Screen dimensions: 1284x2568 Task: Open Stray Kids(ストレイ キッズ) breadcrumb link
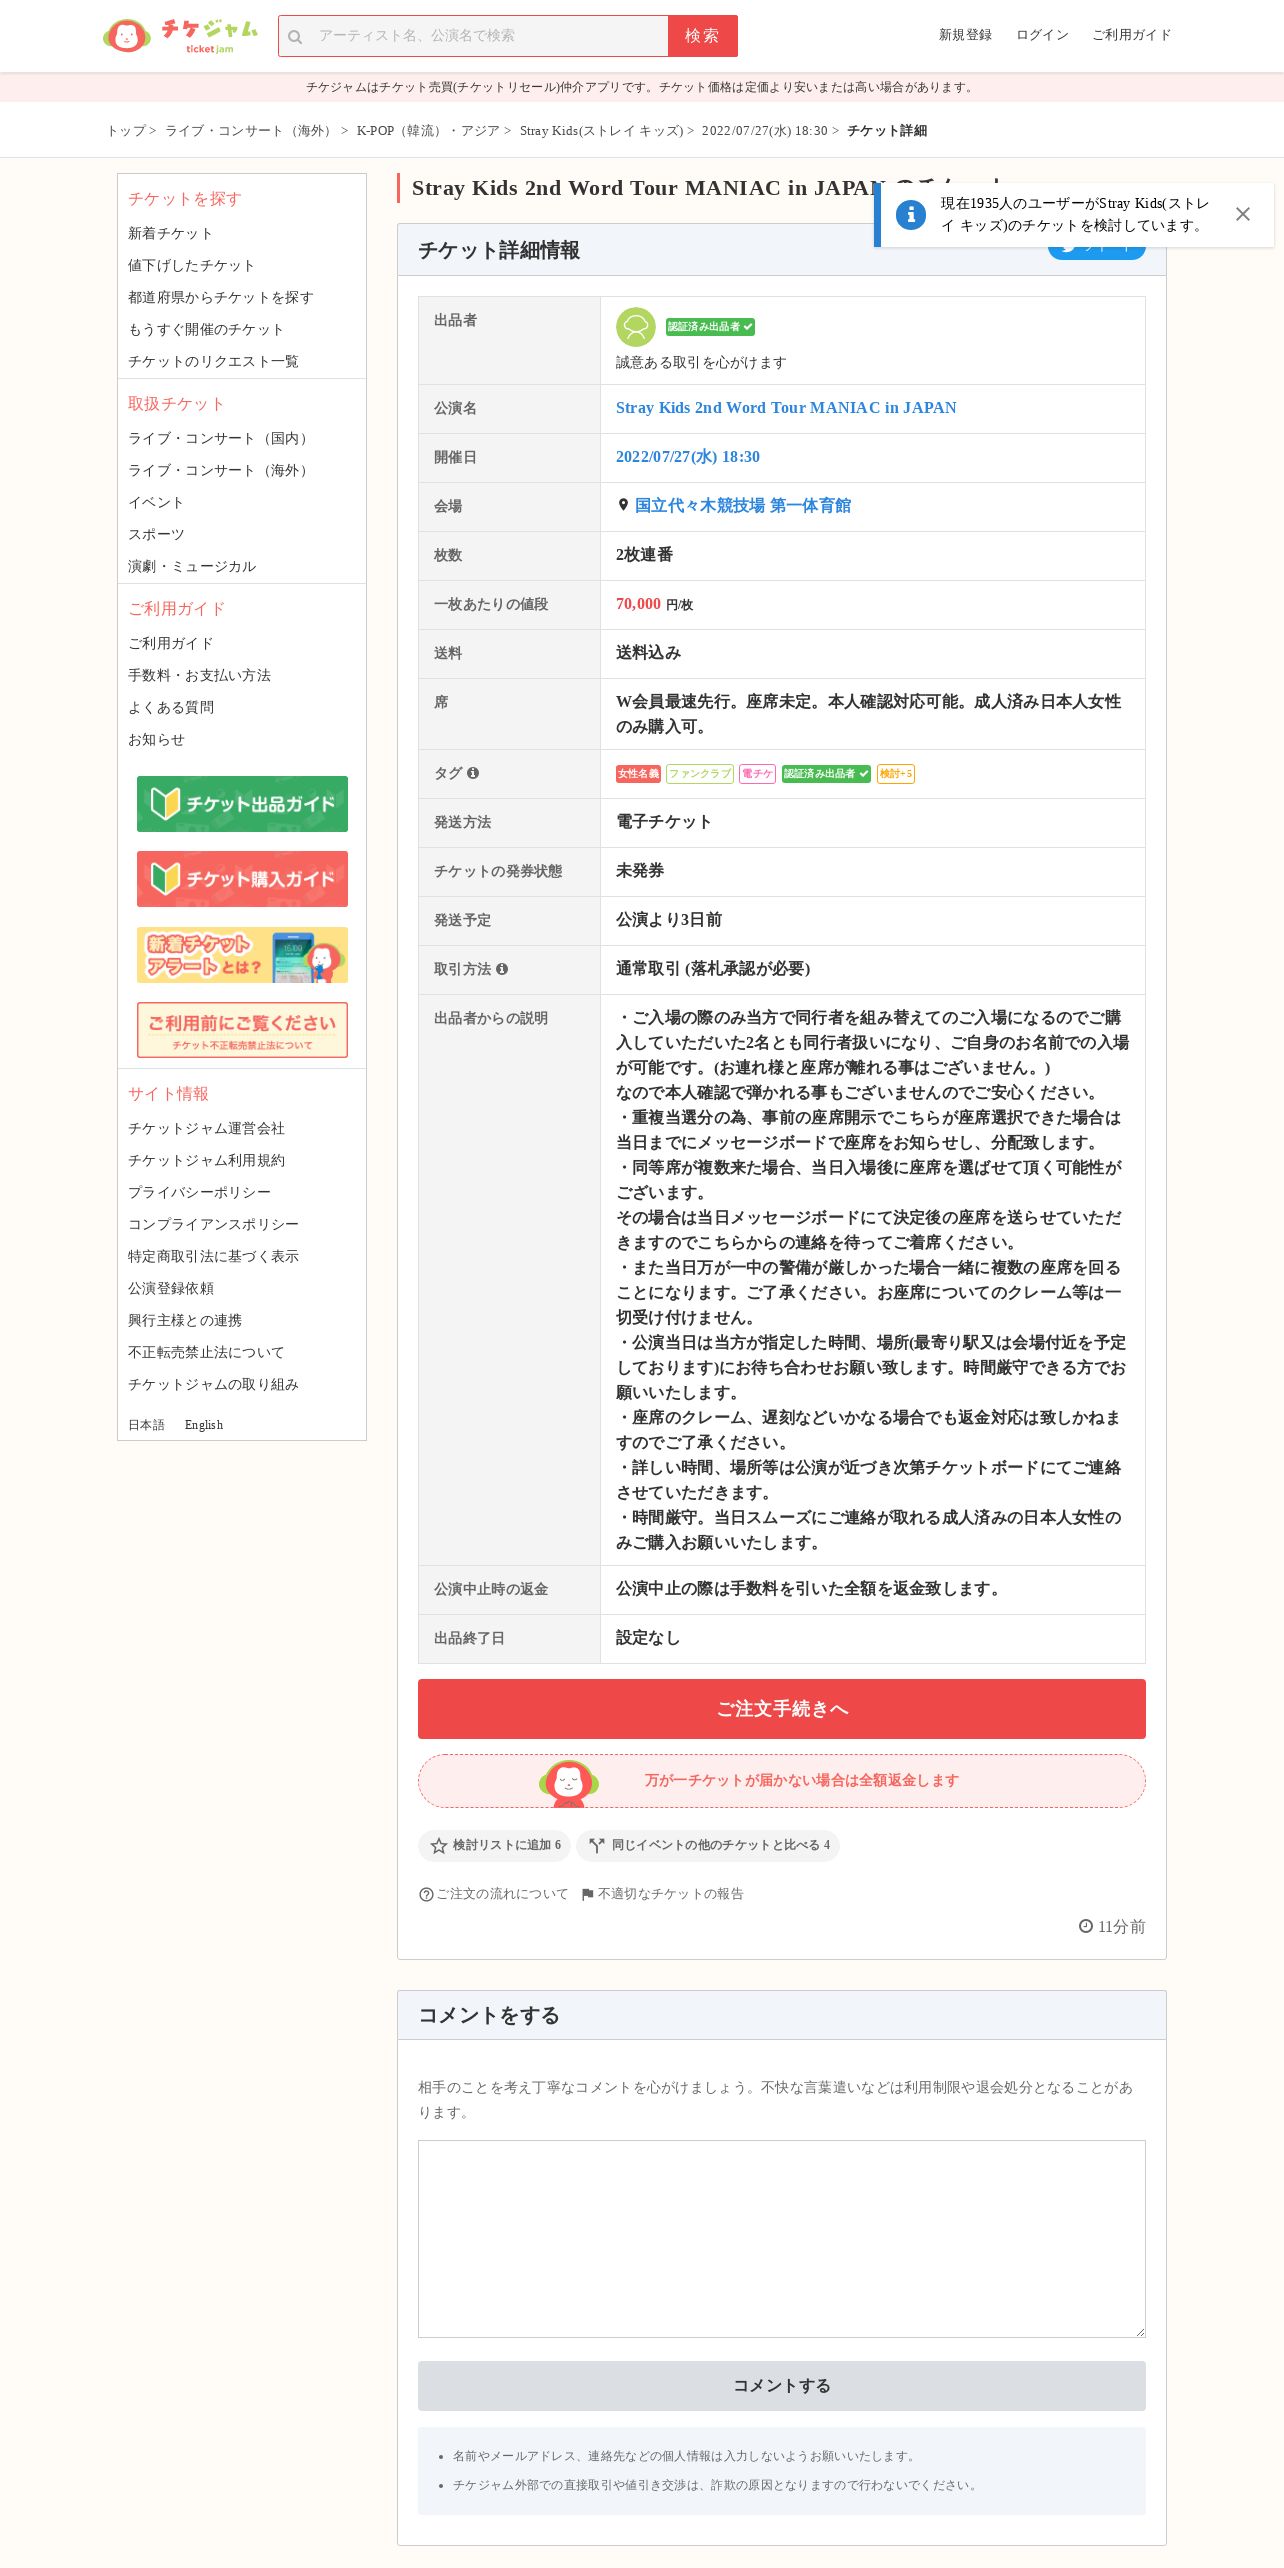click(x=601, y=131)
